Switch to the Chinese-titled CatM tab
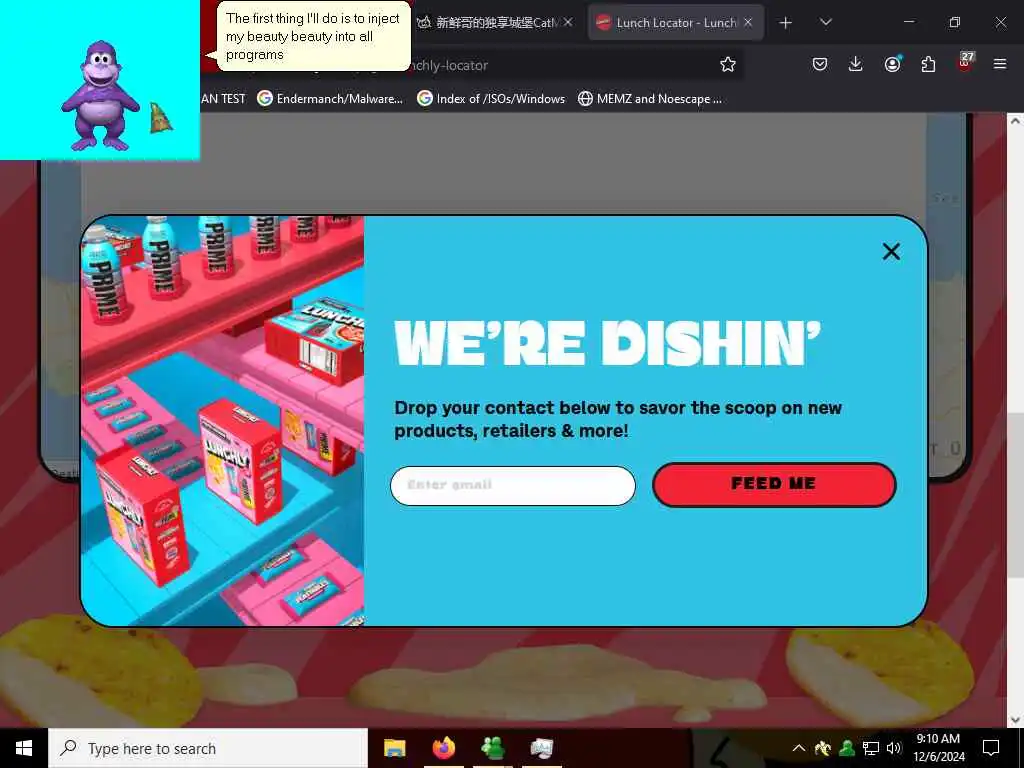 coord(496,23)
